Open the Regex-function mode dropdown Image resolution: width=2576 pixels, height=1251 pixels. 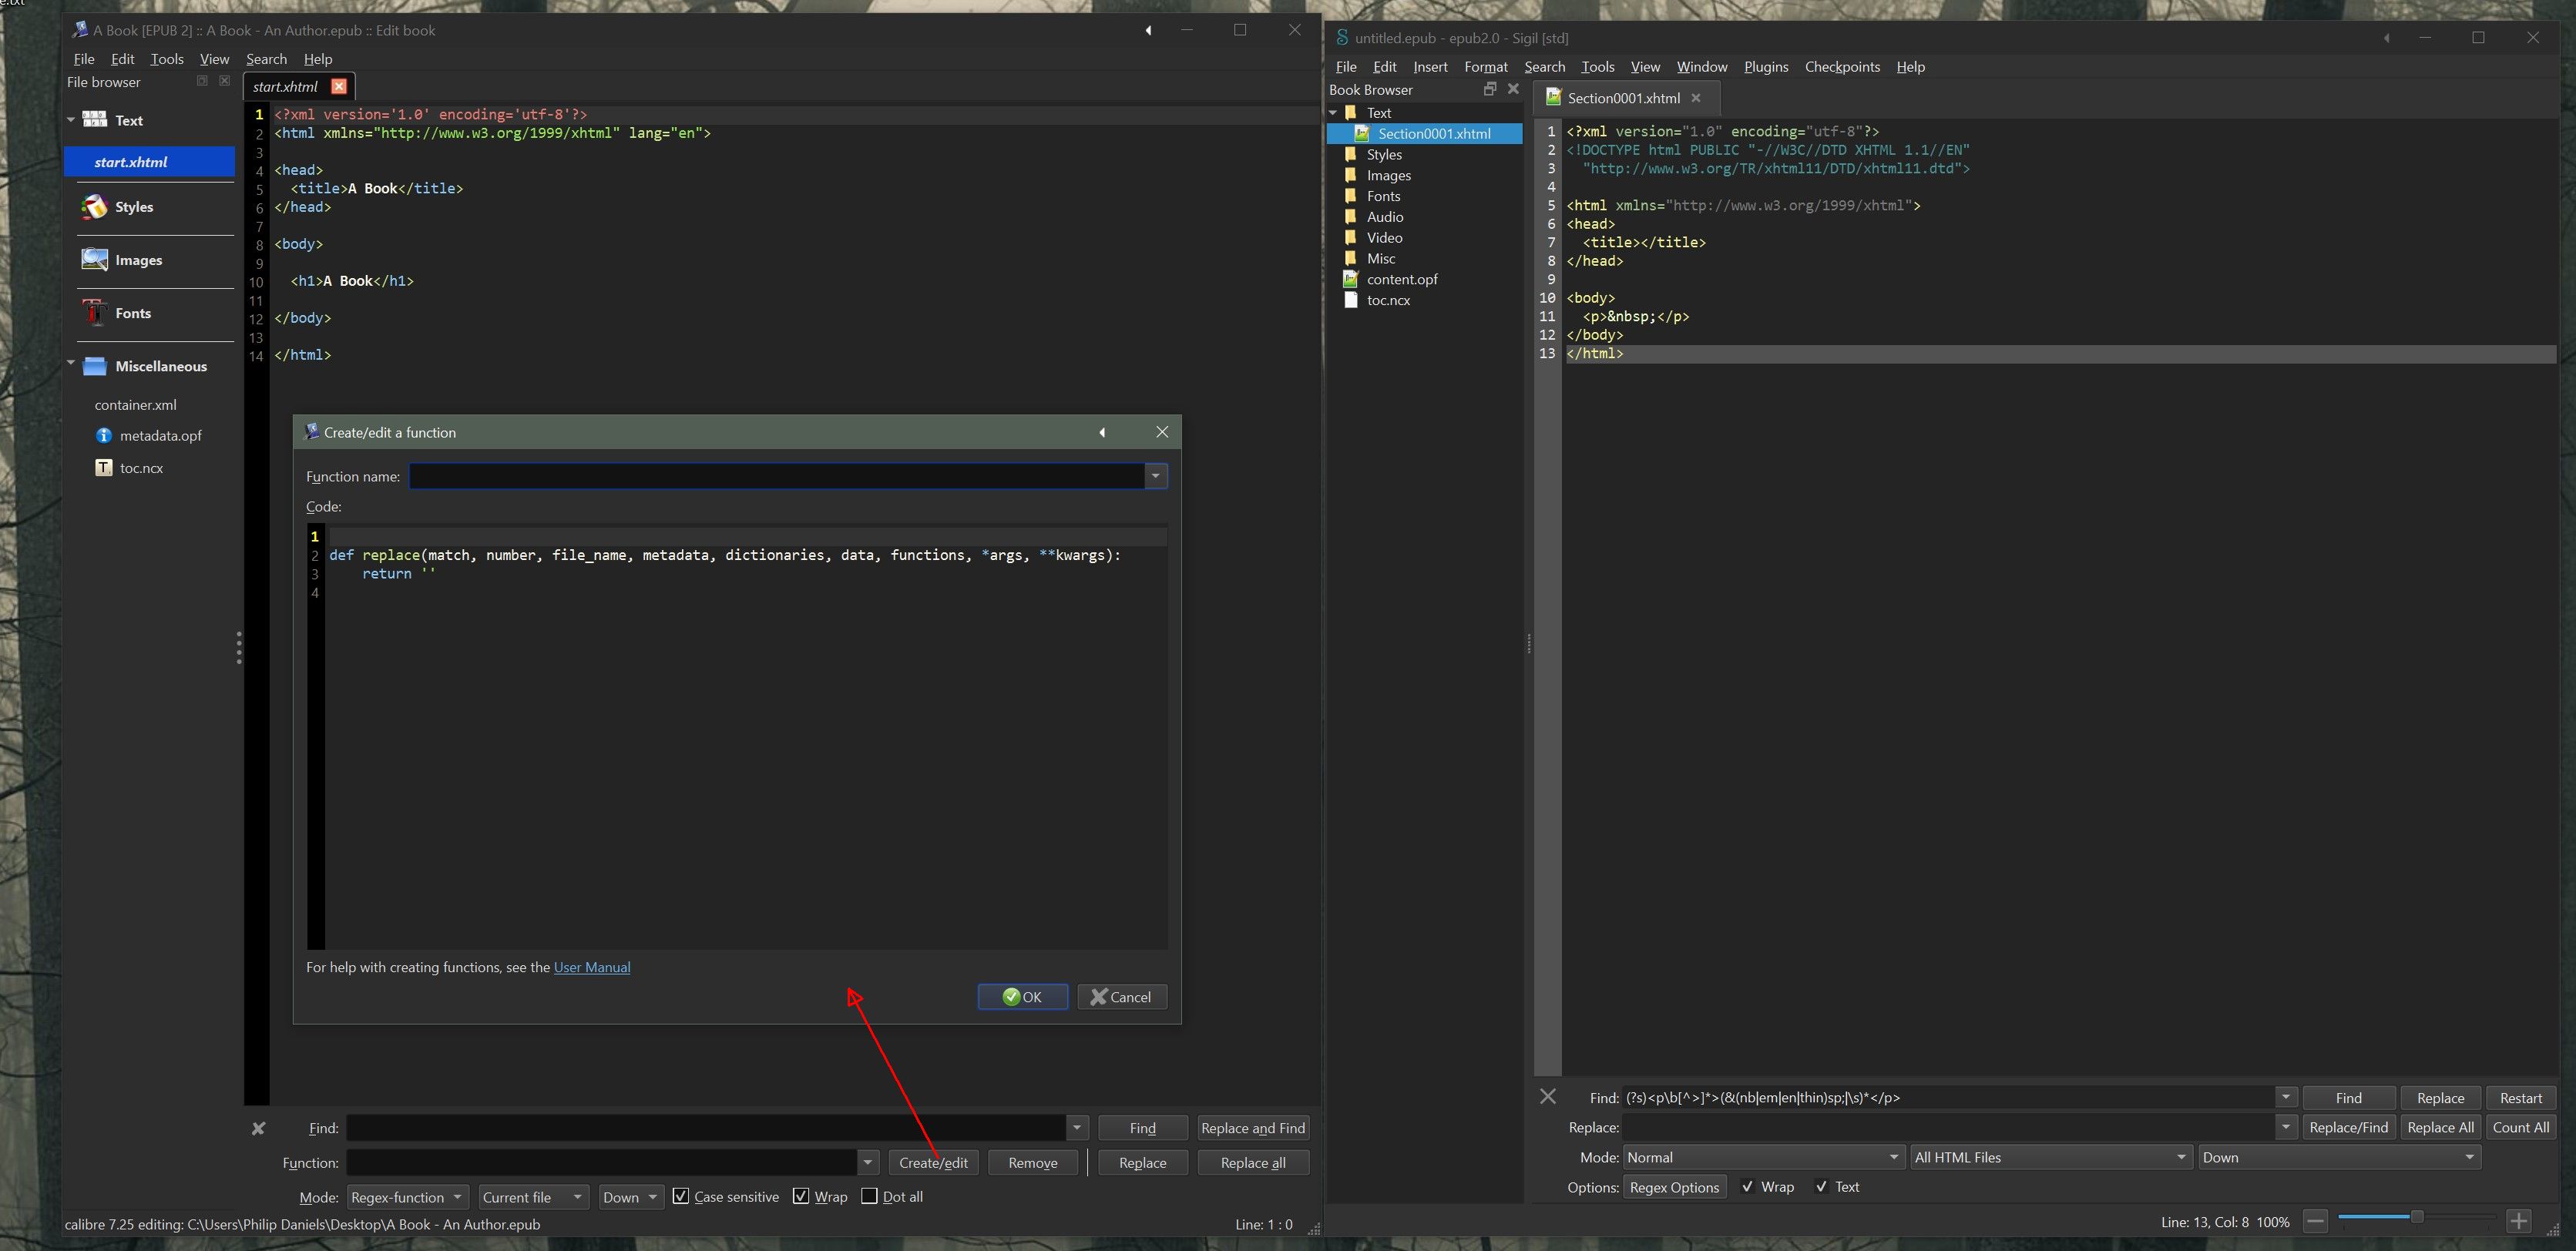point(407,1197)
